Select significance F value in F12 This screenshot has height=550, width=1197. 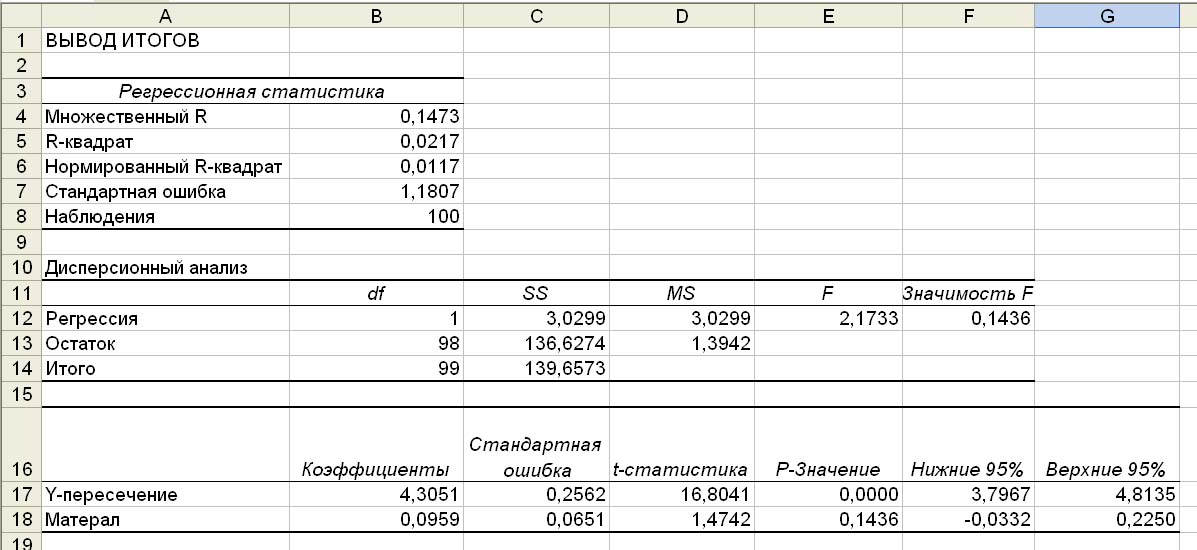(x=969, y=318)
